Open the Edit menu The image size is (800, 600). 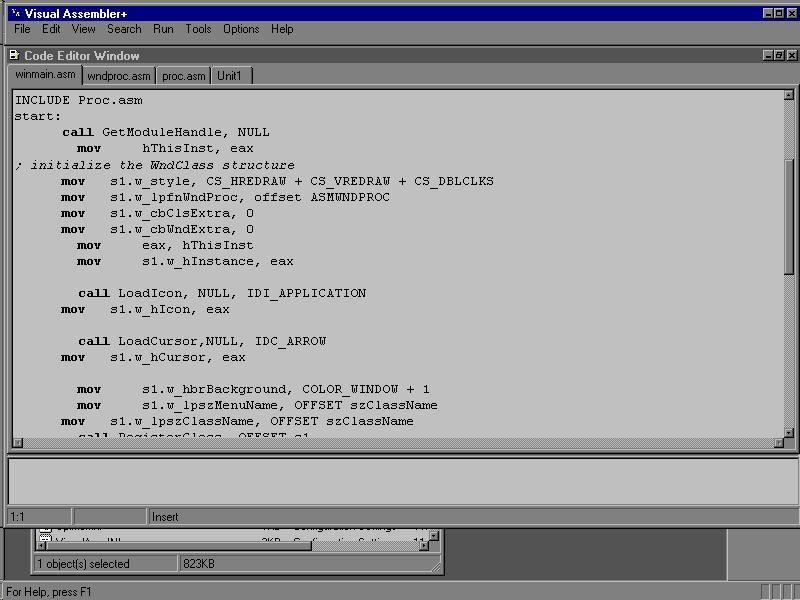tap(51, 29)
